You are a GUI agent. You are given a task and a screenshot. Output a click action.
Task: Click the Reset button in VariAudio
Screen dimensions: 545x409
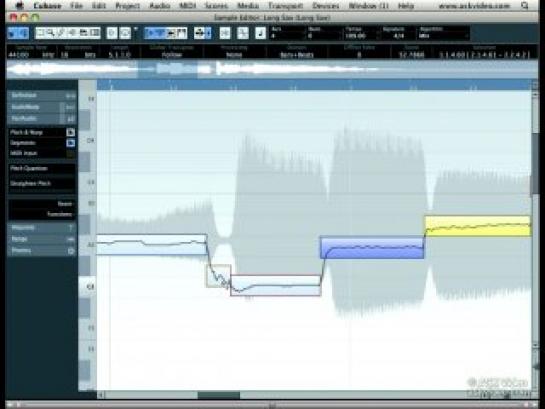(65, 204)
